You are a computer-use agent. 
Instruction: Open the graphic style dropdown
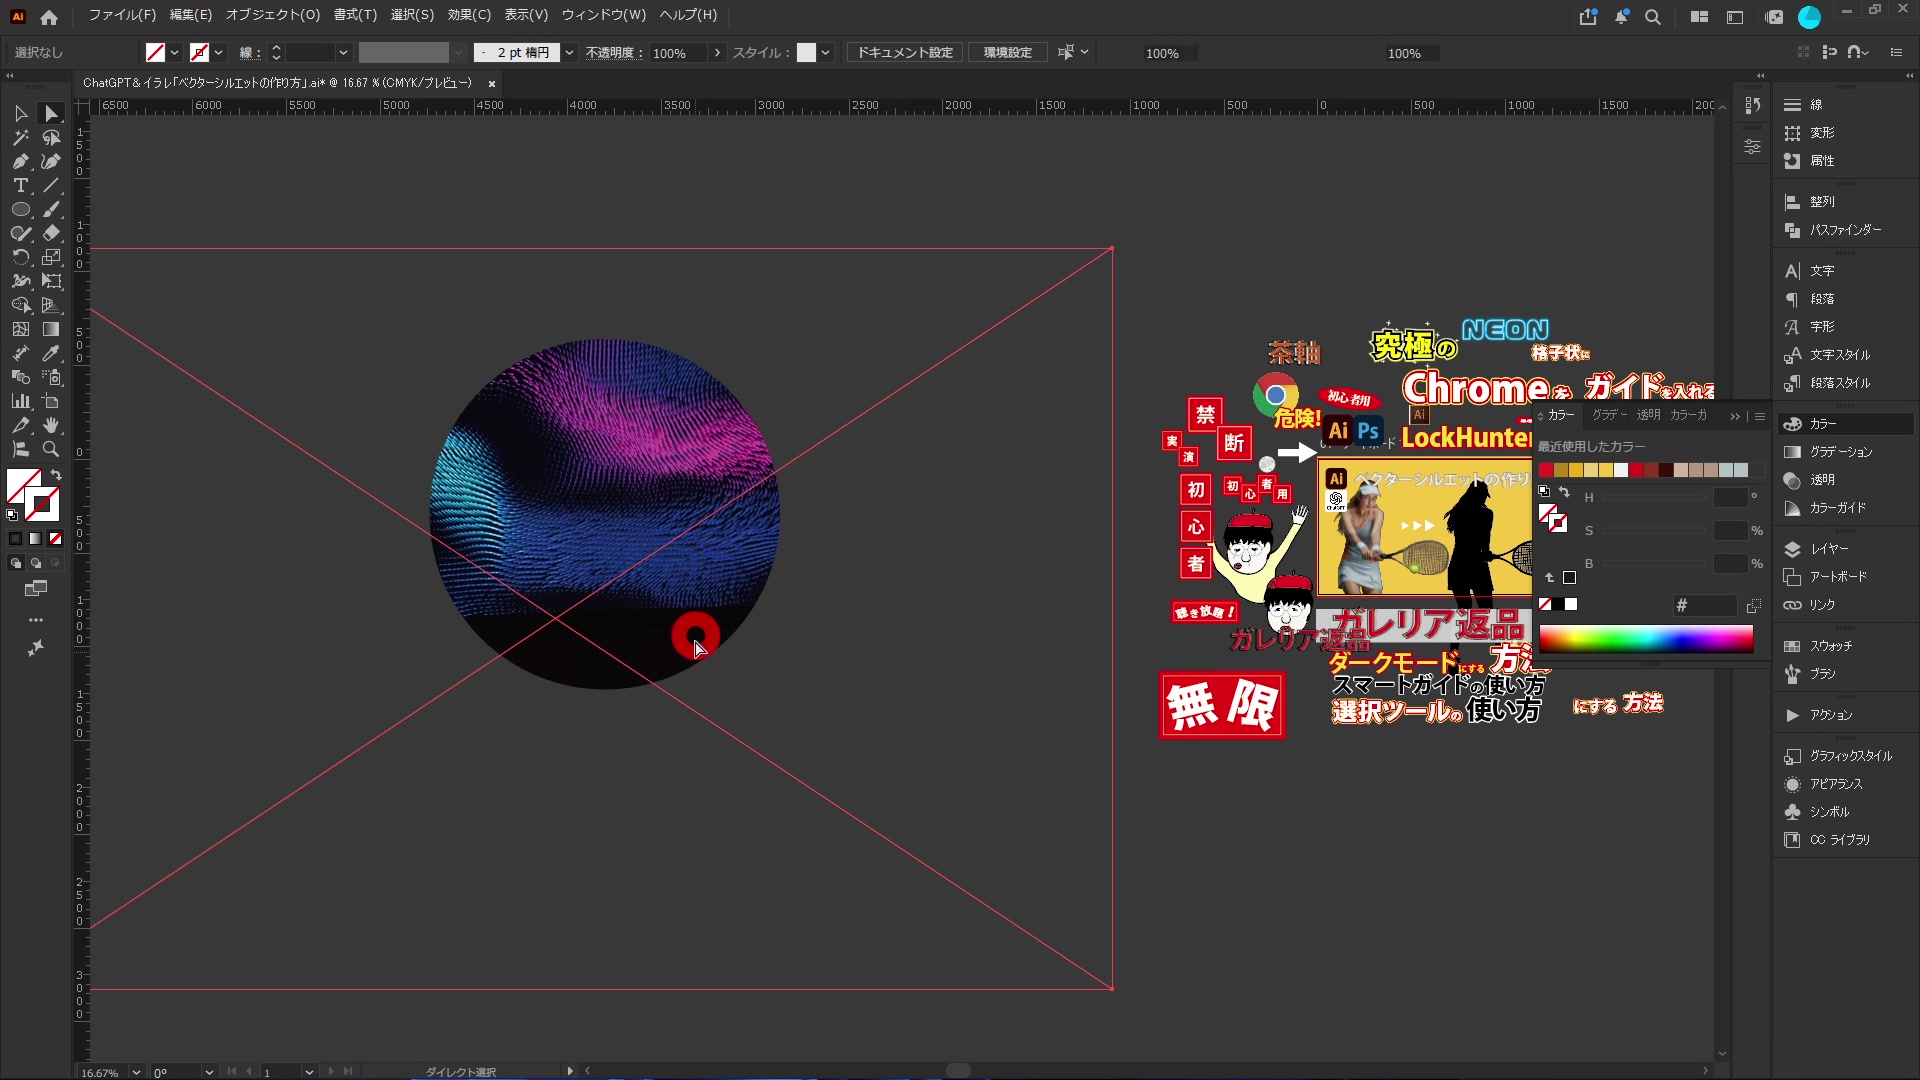(x=825, y=53)
